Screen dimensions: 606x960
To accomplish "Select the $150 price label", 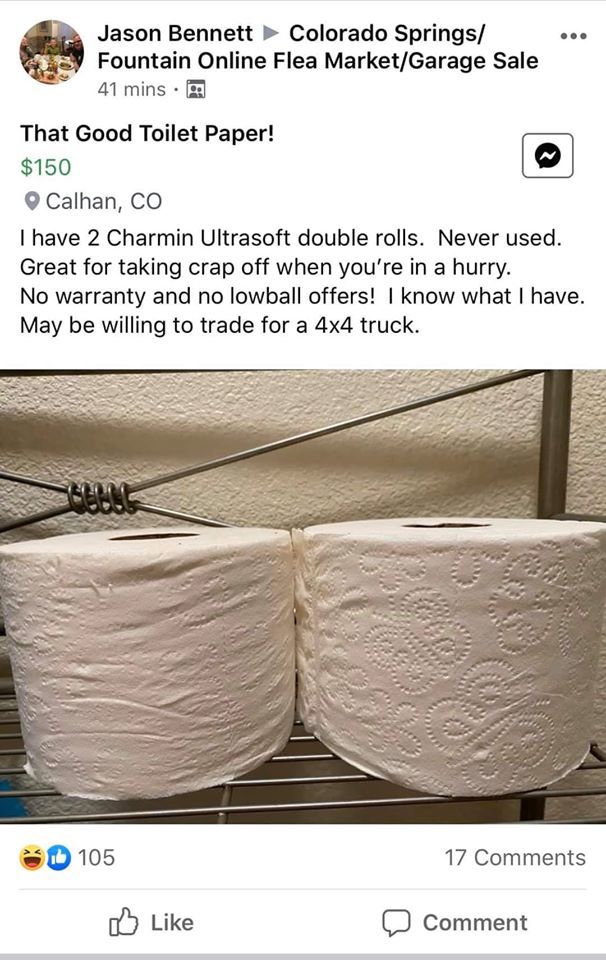I will click(46, 167).
